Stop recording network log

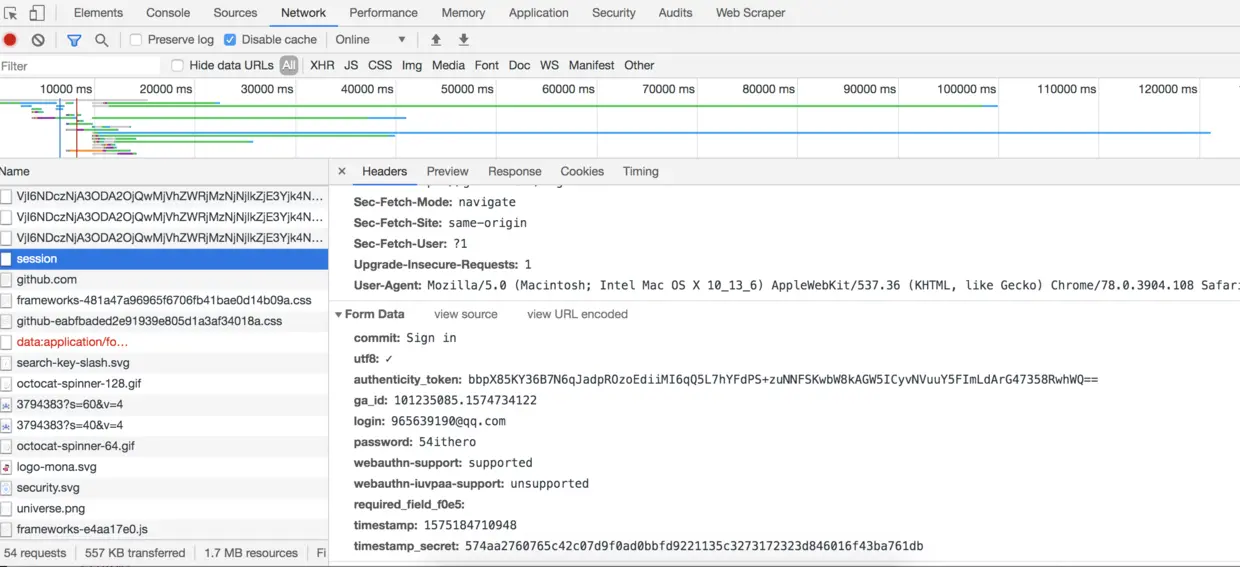coord(10,40)
